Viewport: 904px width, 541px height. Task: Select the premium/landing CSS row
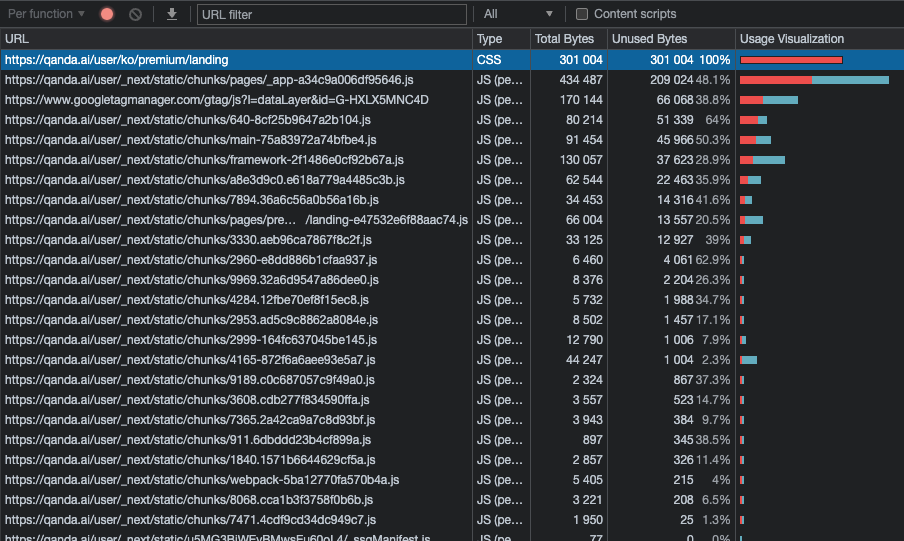[452, 60]
